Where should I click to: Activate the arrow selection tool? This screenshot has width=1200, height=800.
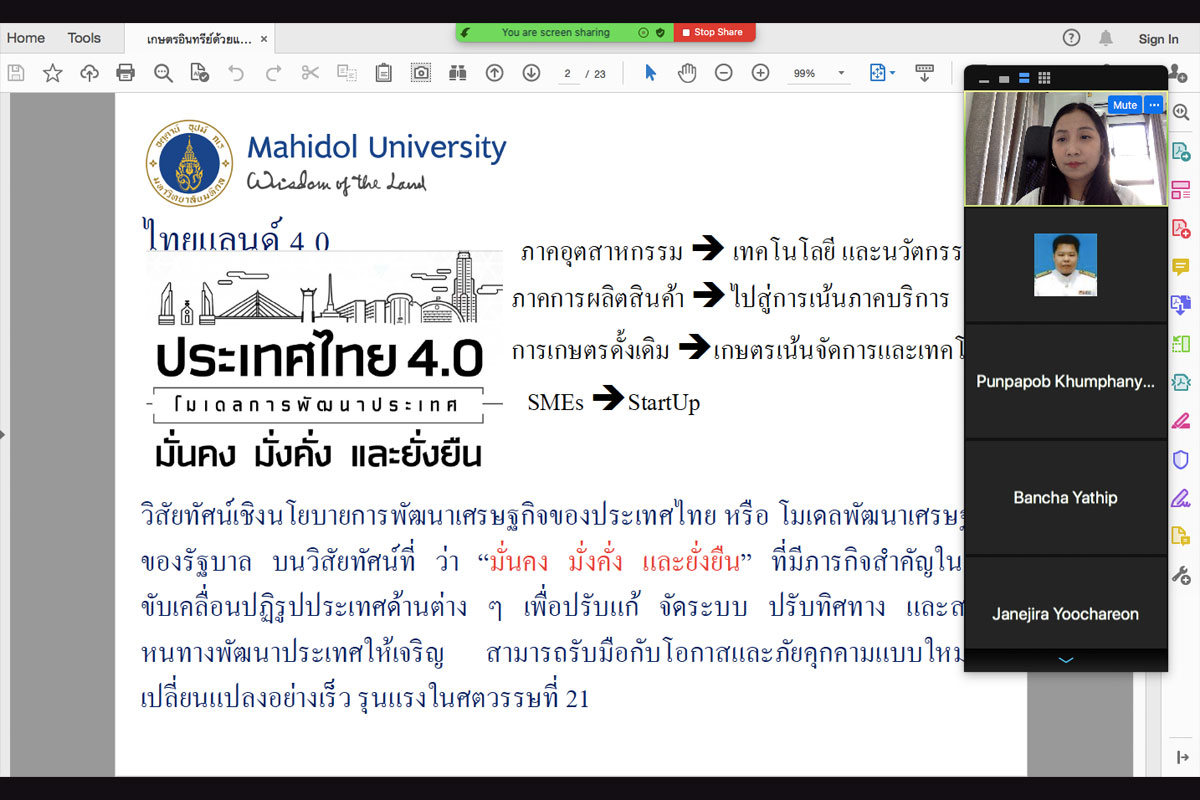pos(650,73)
